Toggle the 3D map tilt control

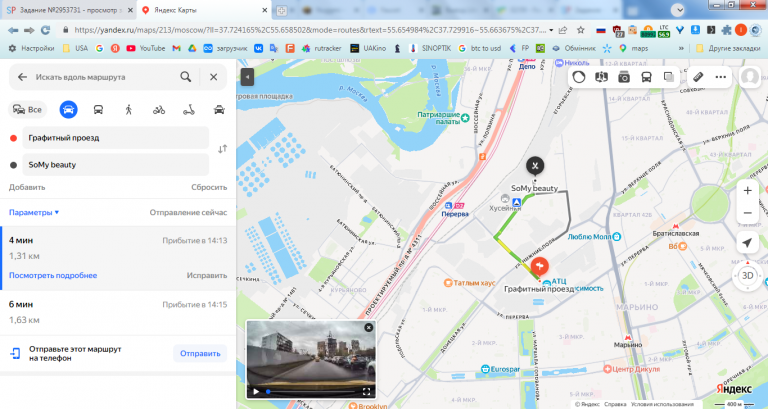tap(747, 276)
